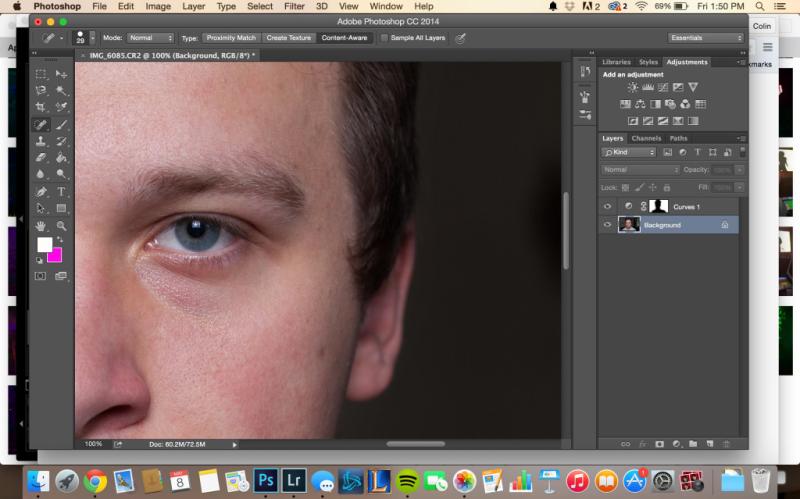The image size is (800, 499).
Task: Click the magenta background color swatch
Action: pos(54,255)
